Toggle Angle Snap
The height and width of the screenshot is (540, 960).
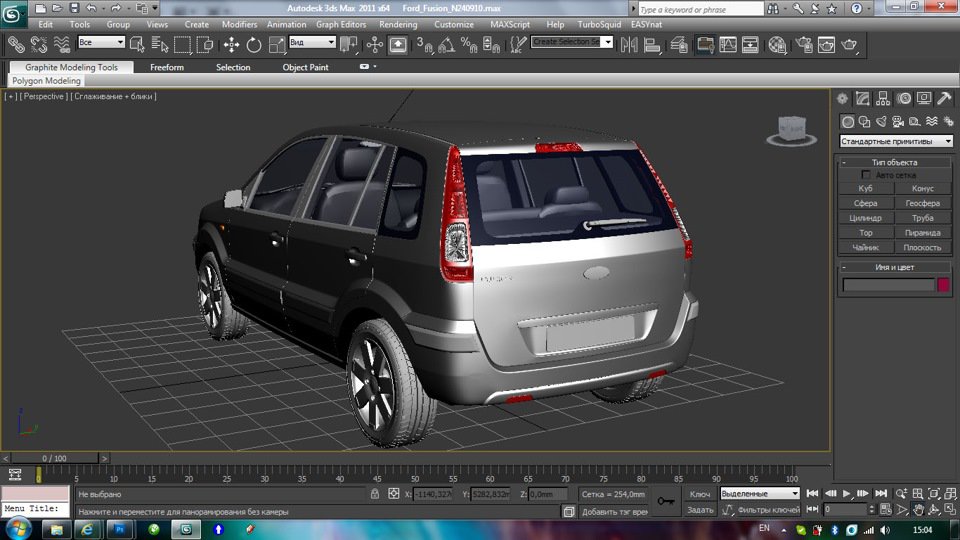(446, 44)
